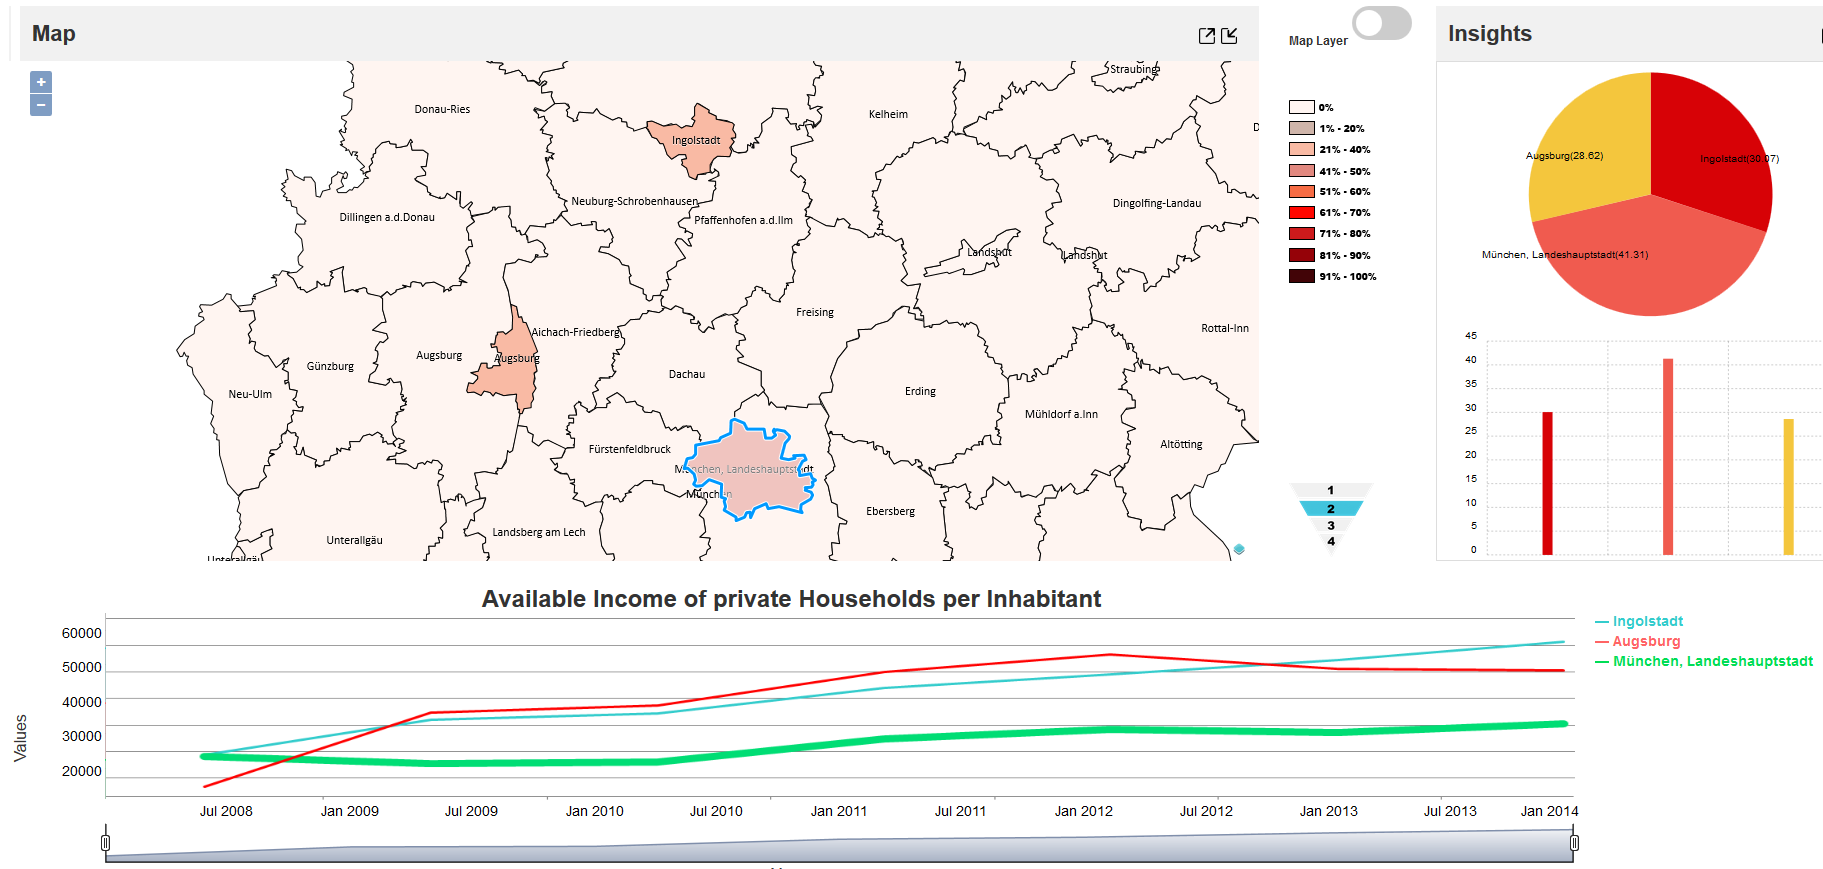Click the Available Income chart title
The height and width of the screenshot is (869, 1823).
click(x=791, y=599)
